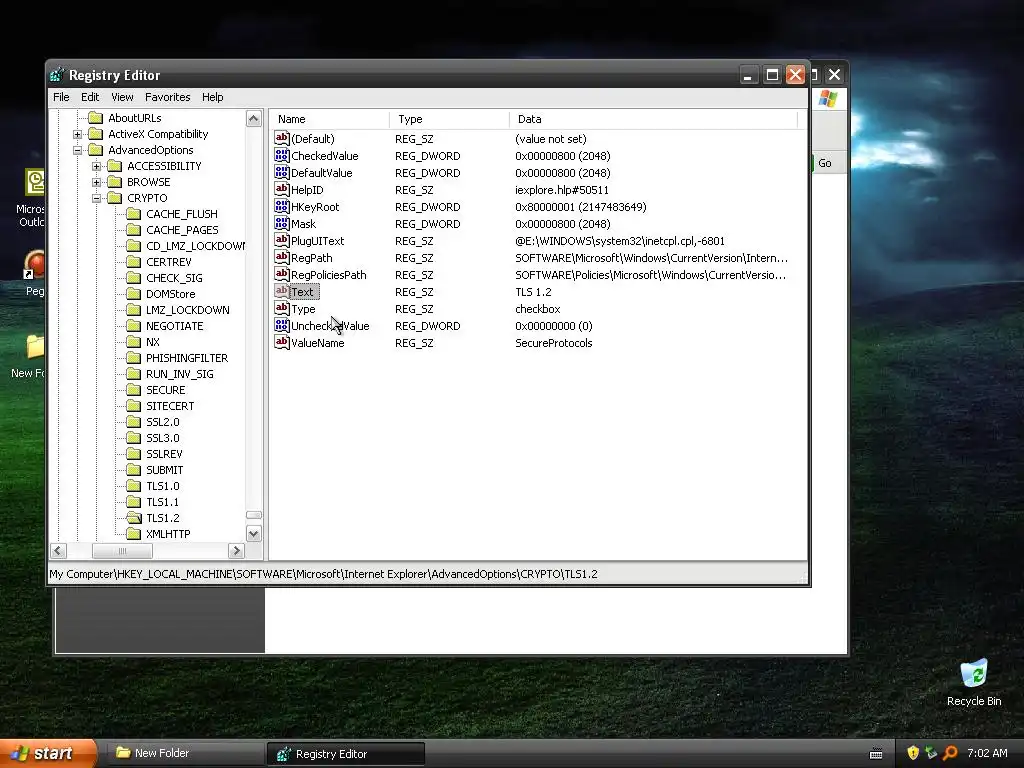Click the tree horizontal scroll right arrow
Viewport: 1024px width, 768px height.
pos(236,551)
